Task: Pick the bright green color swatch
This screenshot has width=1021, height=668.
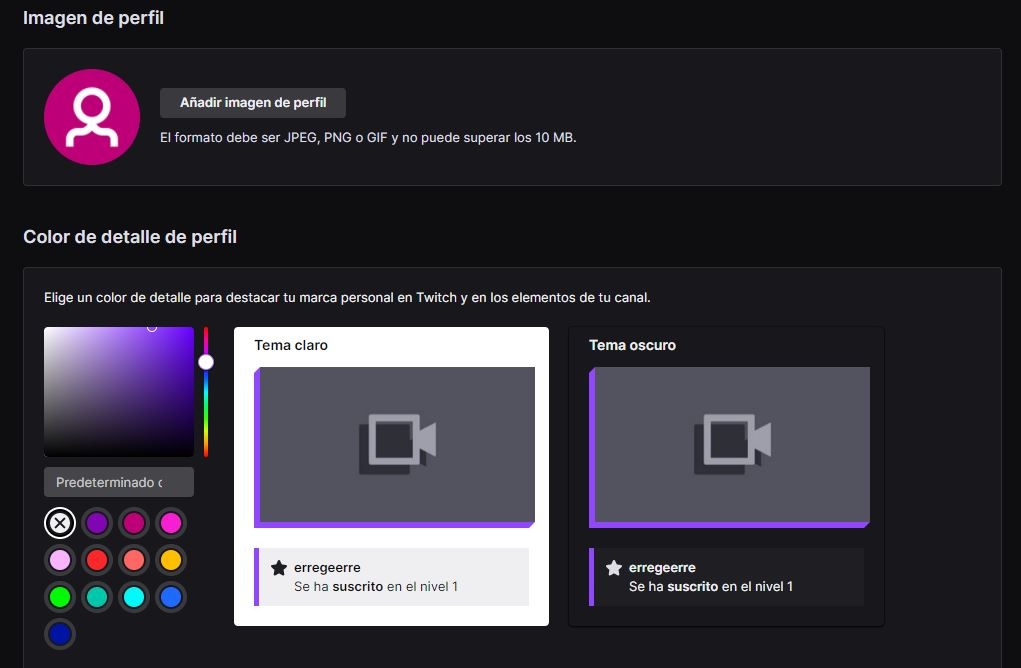Action: [x=60, y=597]
